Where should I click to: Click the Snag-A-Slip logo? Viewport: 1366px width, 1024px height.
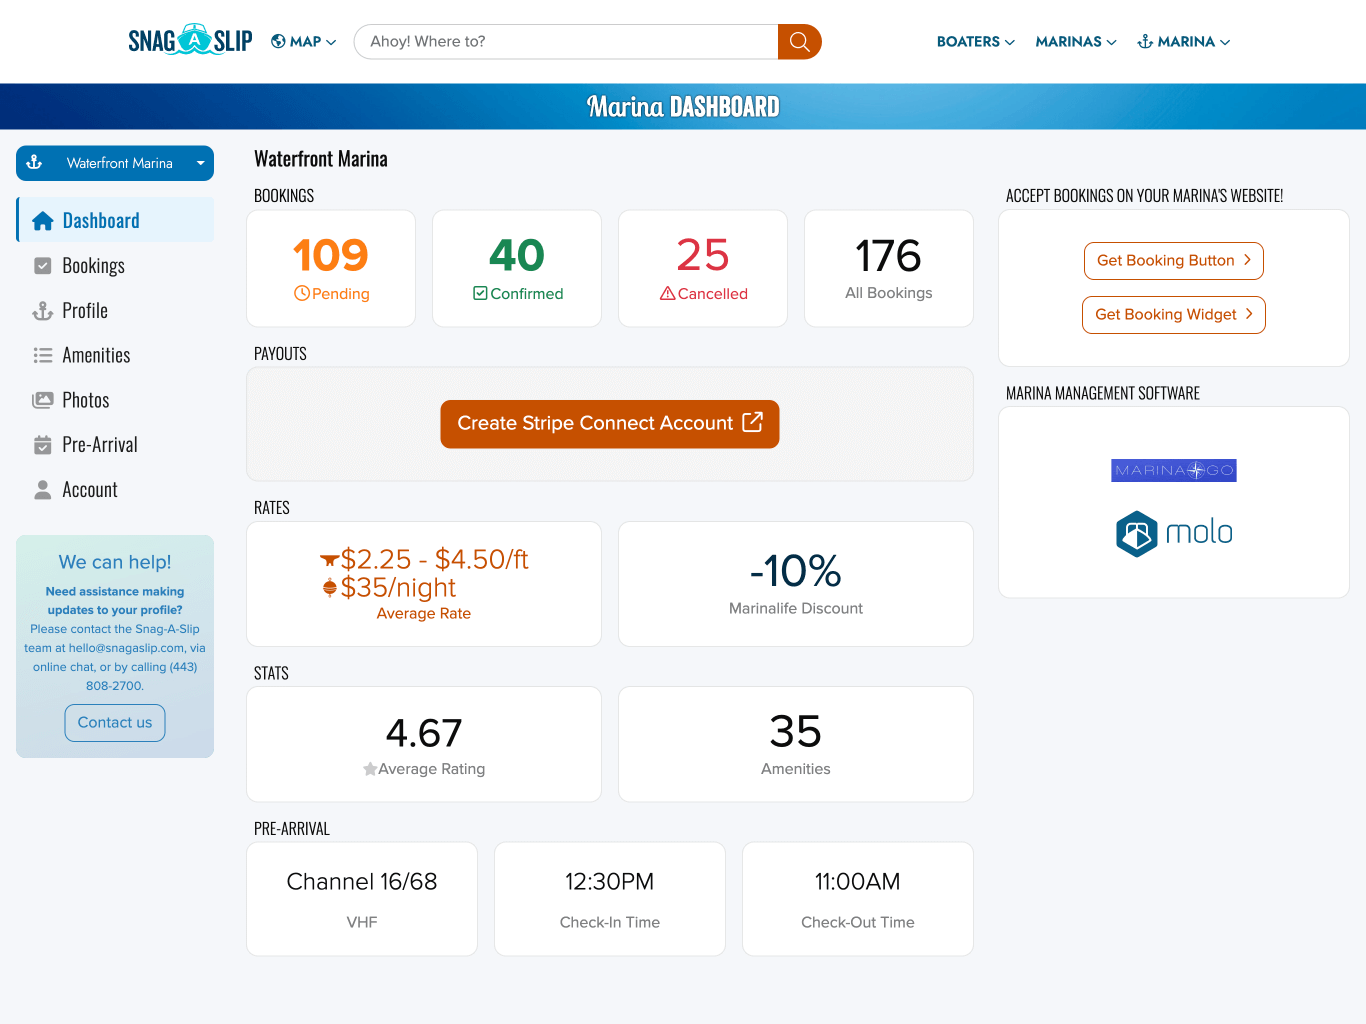190,41
